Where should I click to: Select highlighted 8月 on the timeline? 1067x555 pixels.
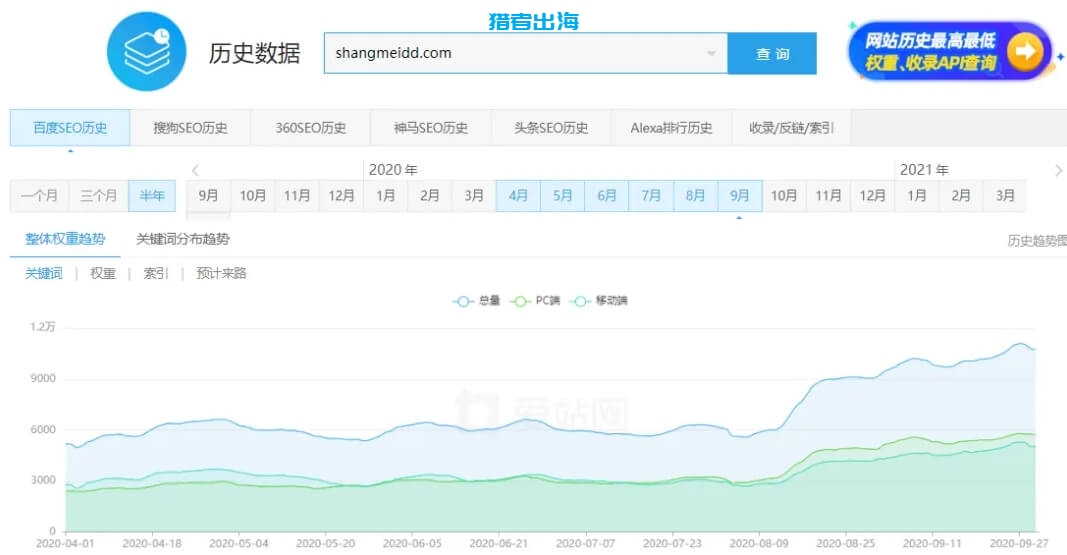pyautogui.click(x=695, y=196)
